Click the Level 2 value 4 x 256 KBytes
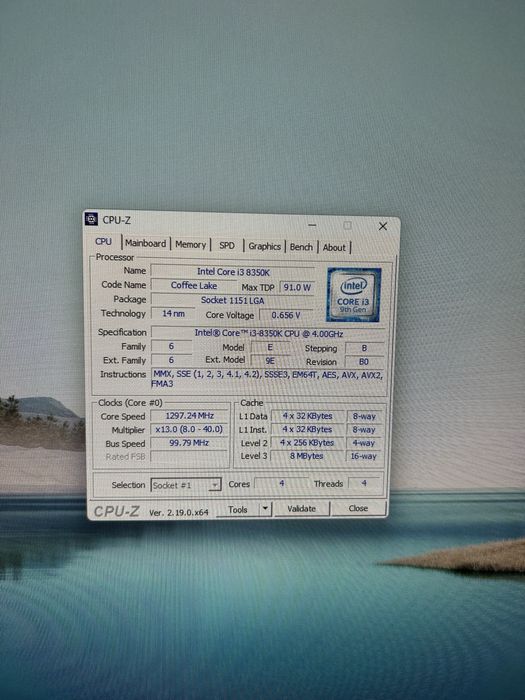Screen dimensions: 525x700 tap(307, 443)
